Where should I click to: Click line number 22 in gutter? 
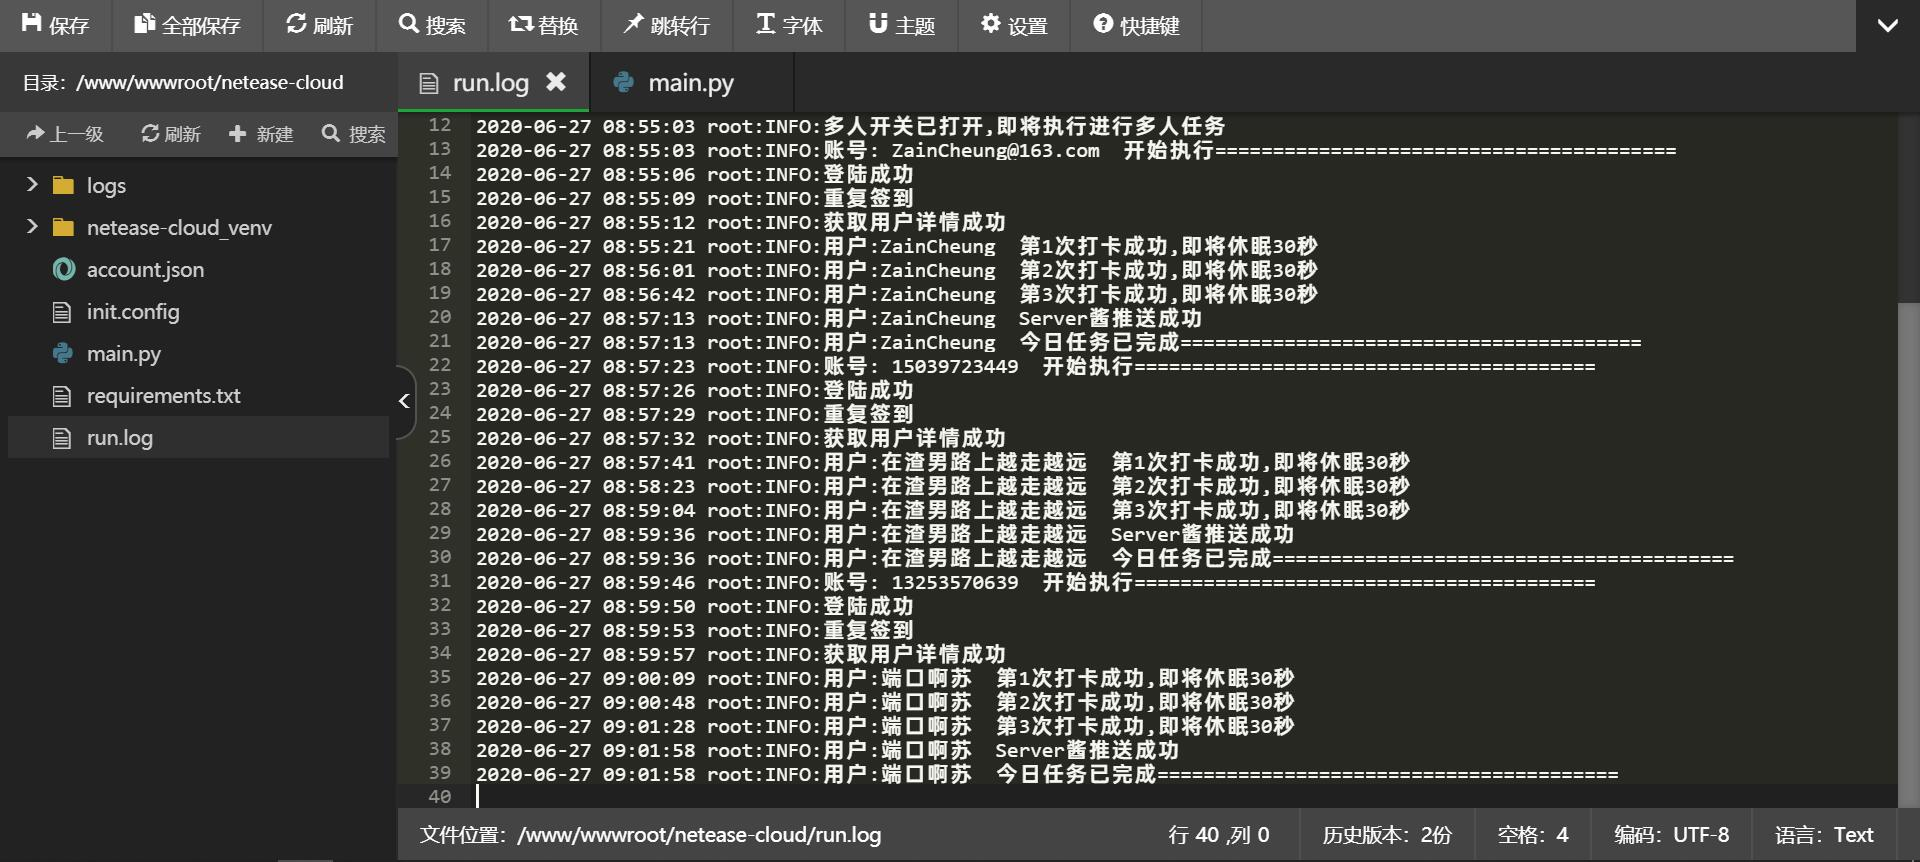point(439,365)
